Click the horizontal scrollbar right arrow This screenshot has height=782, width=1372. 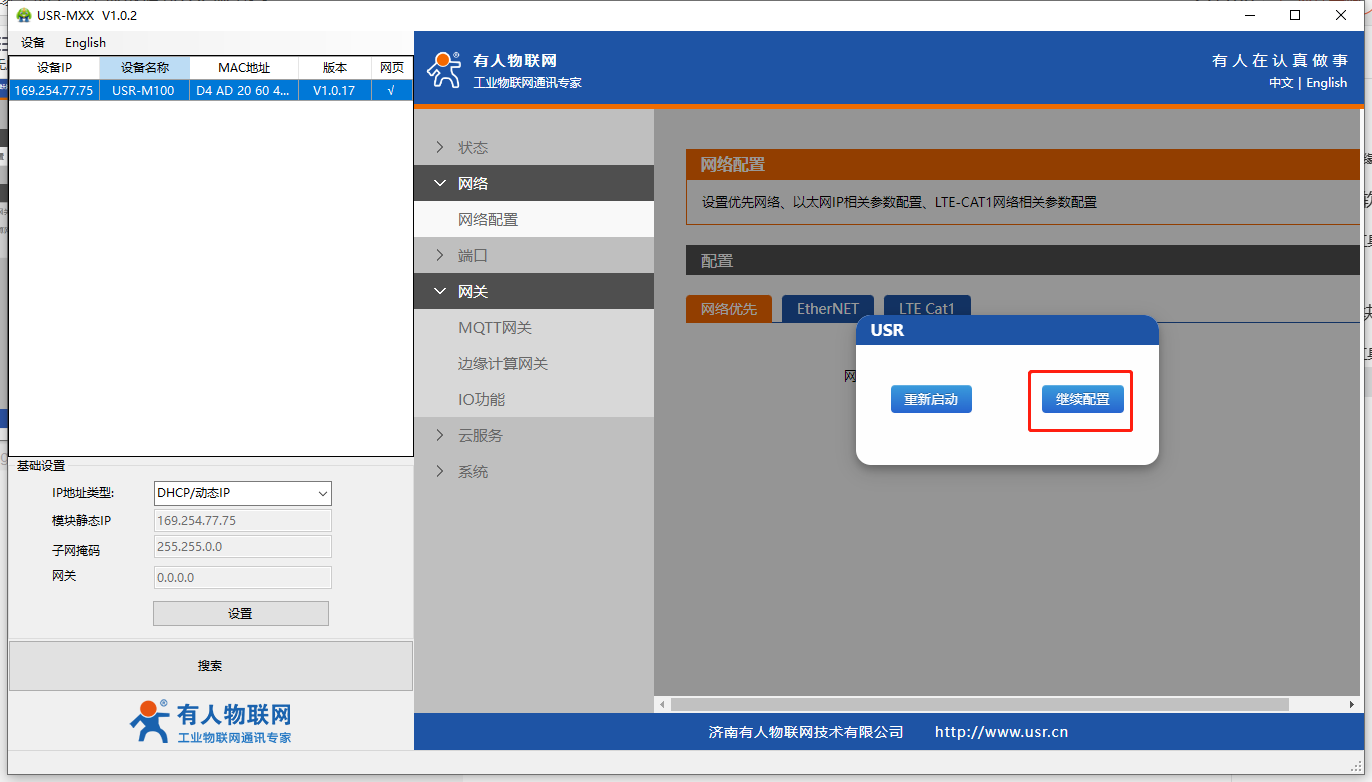click(x=1352, y=704)
